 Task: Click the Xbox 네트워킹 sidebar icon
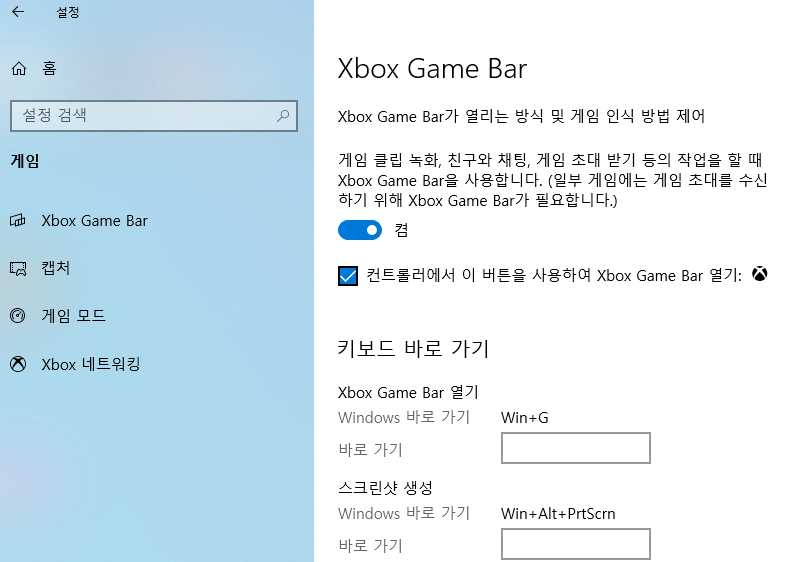coord(18,364)
